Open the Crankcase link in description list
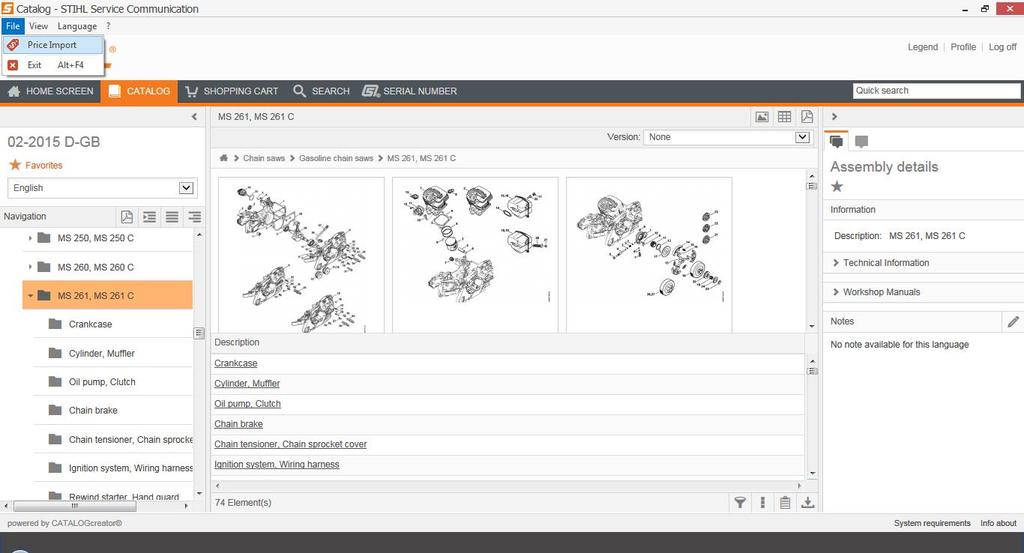 [x=236, y=364]
